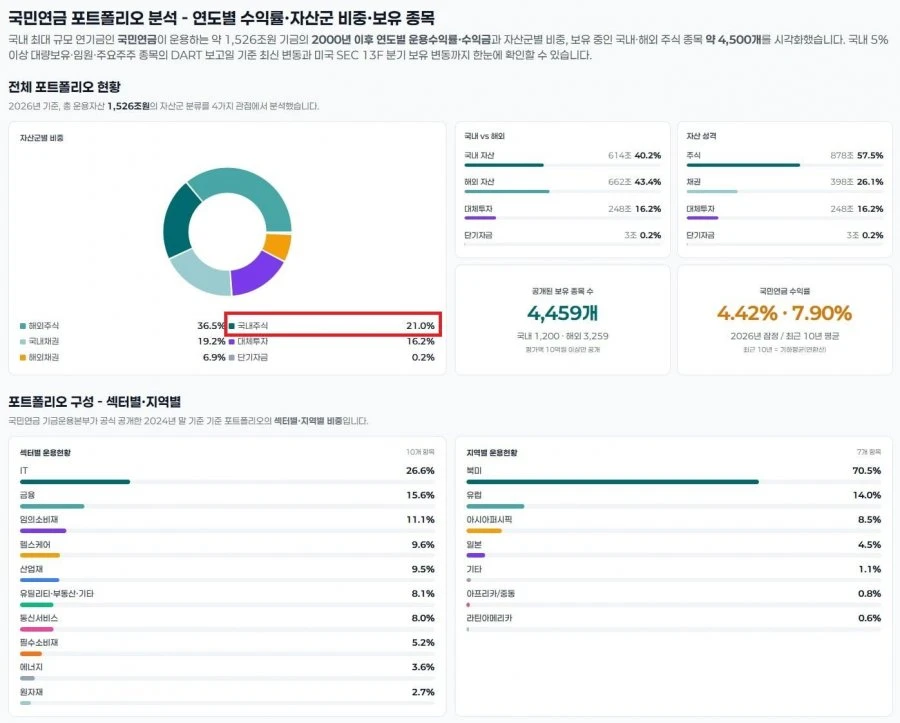The height and width of the screenshot is (723, 900).
Task: Click the 자산군별 비중 card title
Action: click(x=41, y=138)
